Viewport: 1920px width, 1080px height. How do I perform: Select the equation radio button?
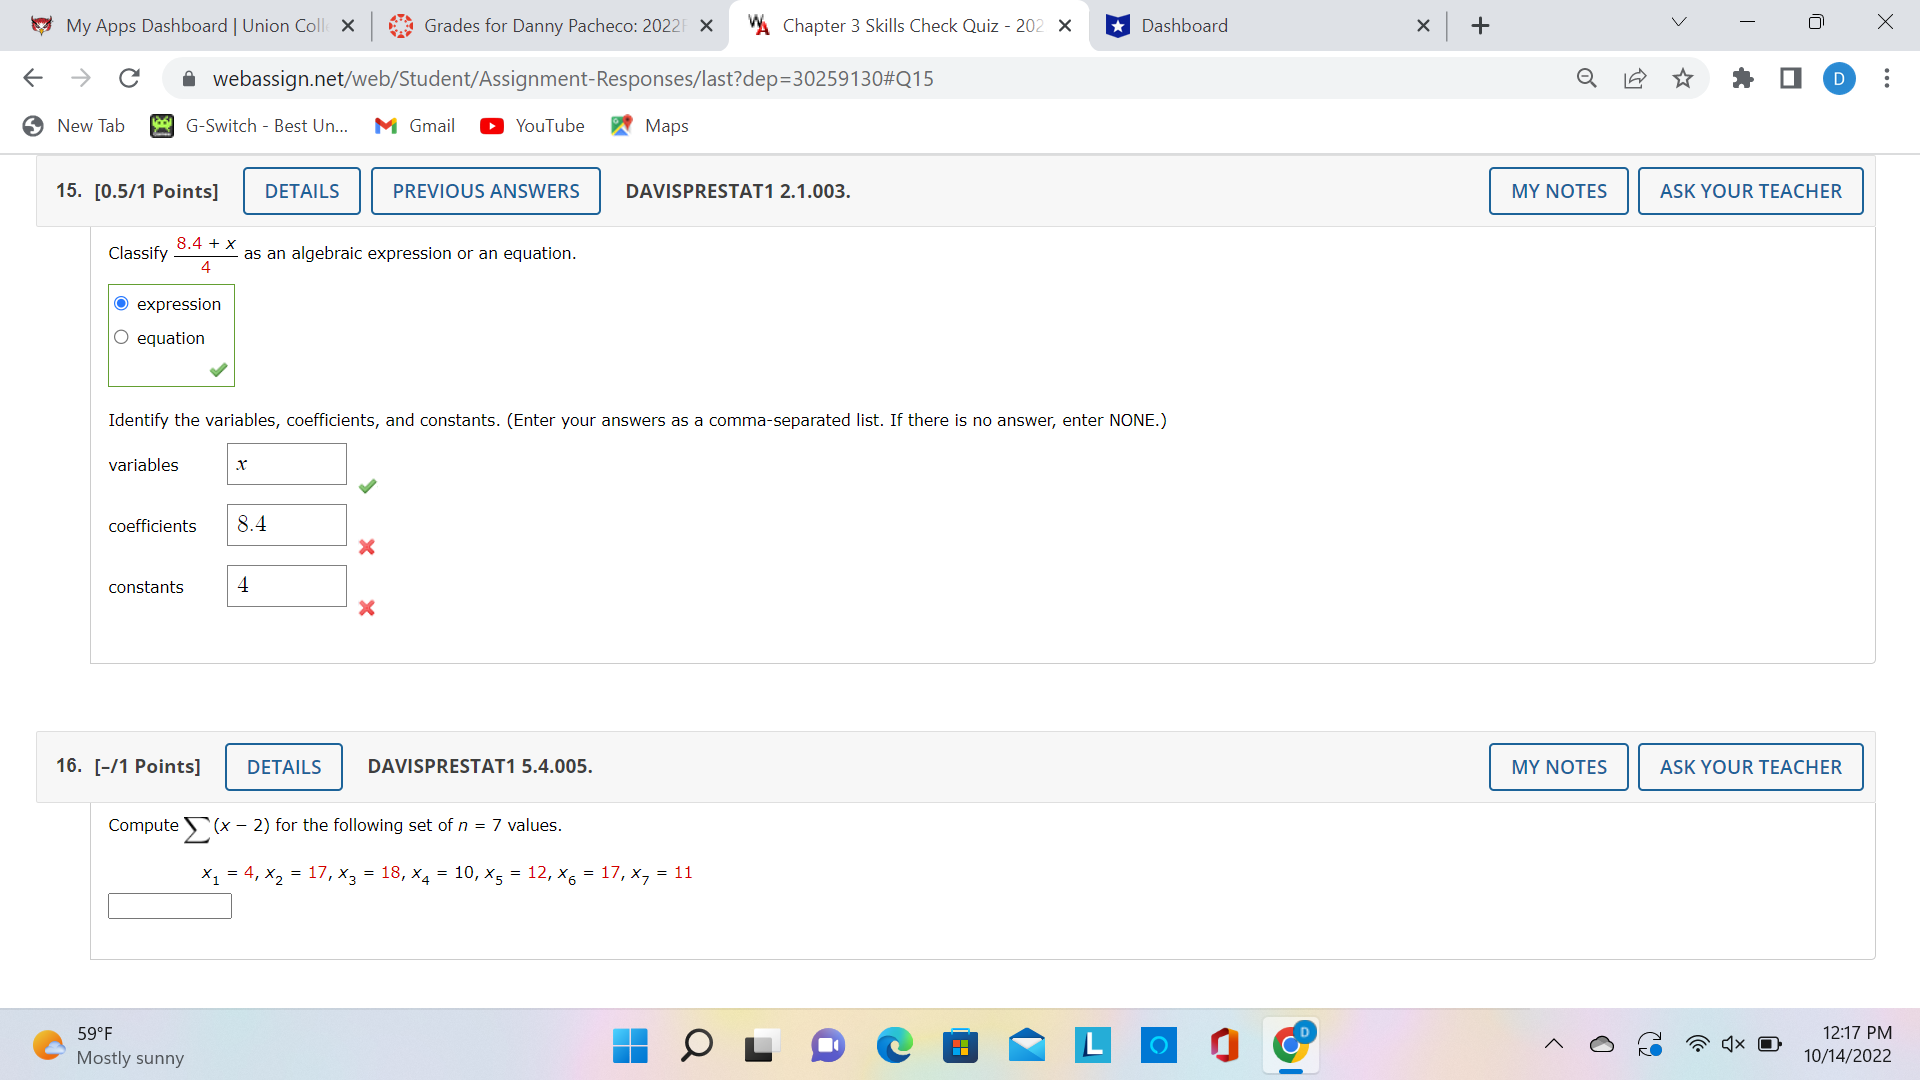pos(122,338)
